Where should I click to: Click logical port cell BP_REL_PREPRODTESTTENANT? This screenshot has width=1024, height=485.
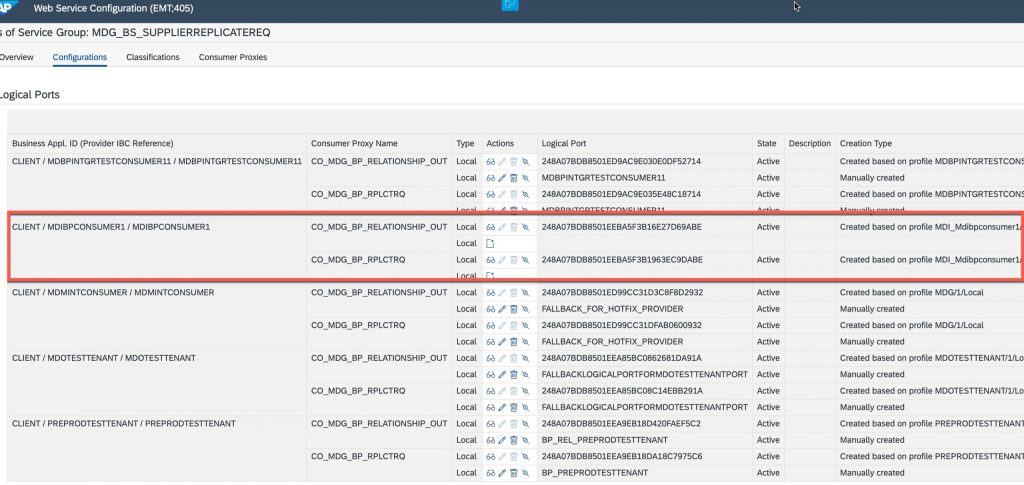click(605, 439)
